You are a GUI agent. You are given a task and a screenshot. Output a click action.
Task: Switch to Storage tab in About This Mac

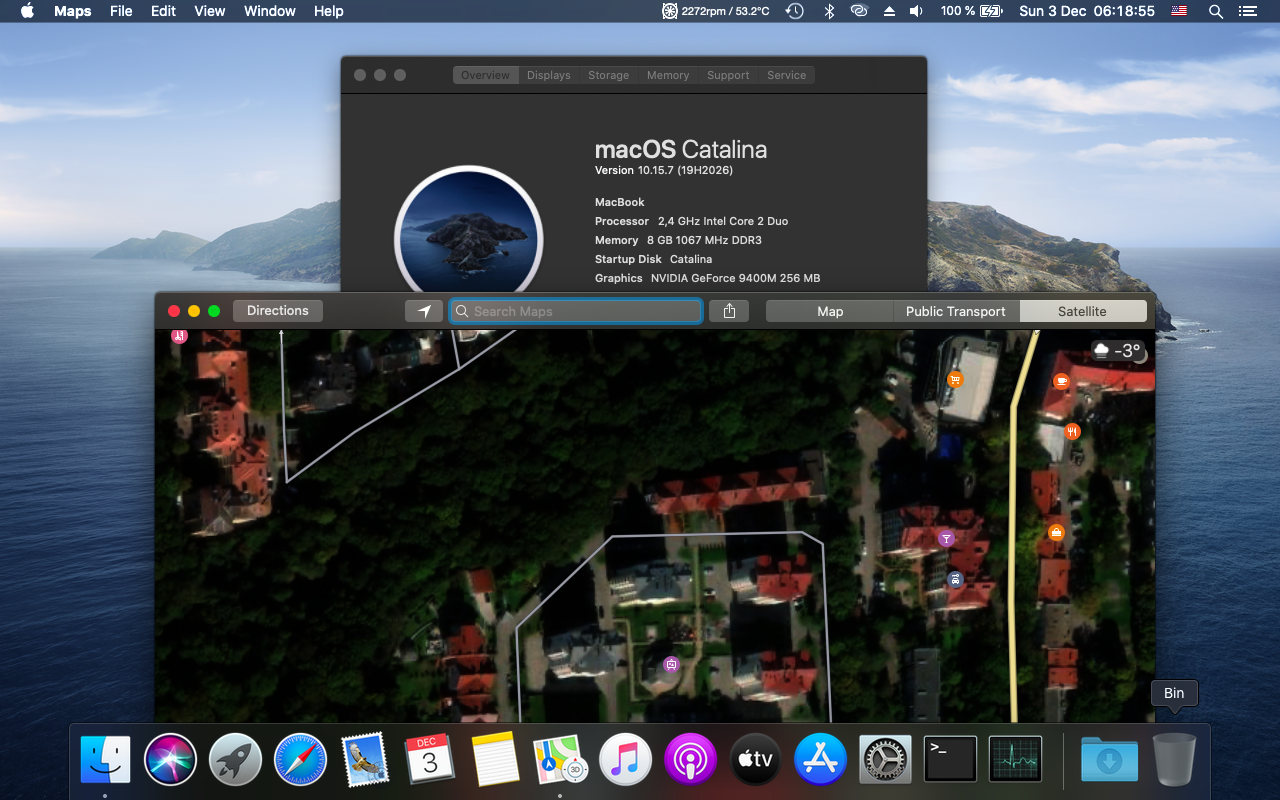[x=609, y=75]
